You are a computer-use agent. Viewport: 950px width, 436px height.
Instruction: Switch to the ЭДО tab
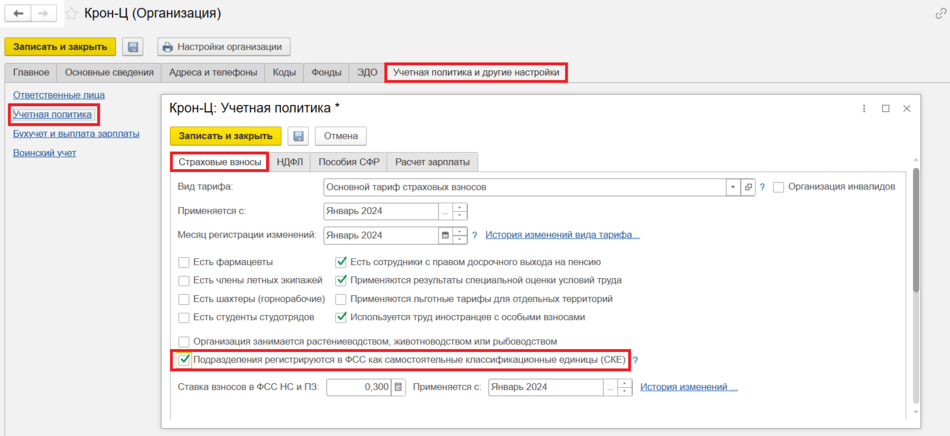click(367, 73)
